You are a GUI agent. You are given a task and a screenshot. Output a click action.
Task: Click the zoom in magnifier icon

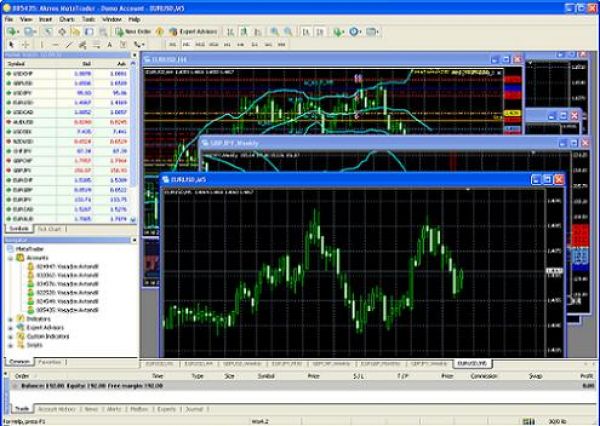click(272, 32)
